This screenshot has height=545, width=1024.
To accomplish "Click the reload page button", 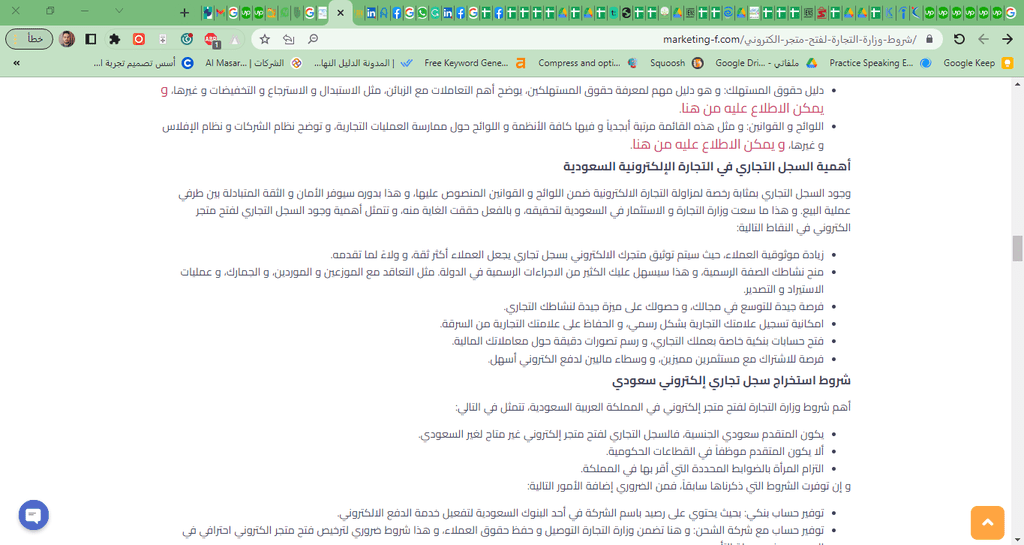I will coord(959,39).
